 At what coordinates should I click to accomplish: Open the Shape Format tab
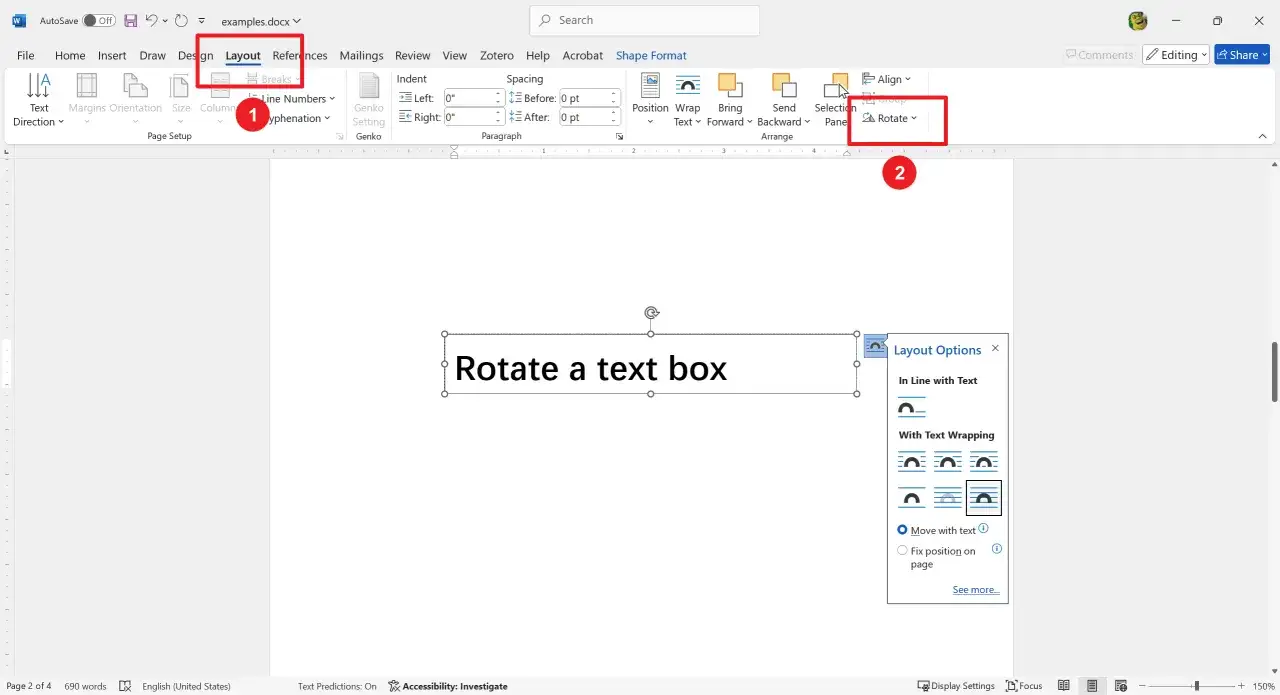click(x=651, y=56)
